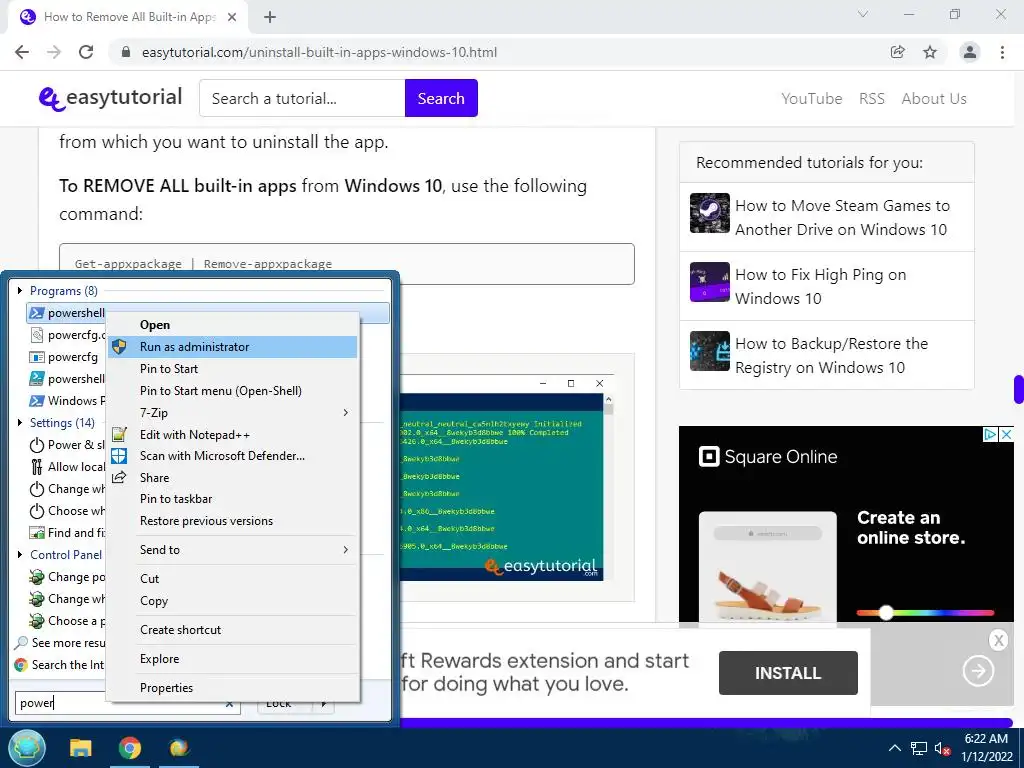Open the taskbar clock showing 6:22 AM
The image size is (1024, 768).
pos(986,748)
